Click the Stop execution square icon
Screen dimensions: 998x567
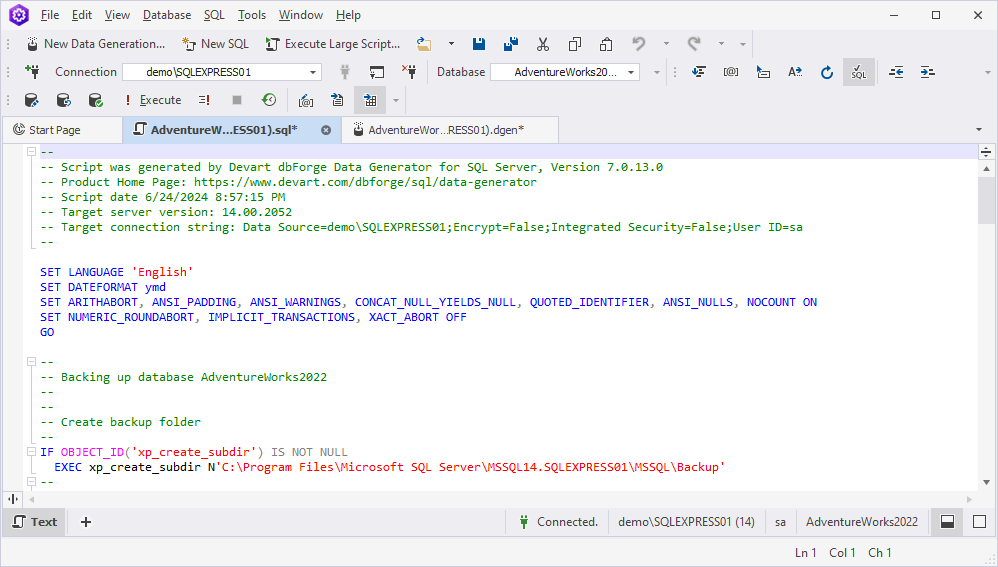point(237,100)
